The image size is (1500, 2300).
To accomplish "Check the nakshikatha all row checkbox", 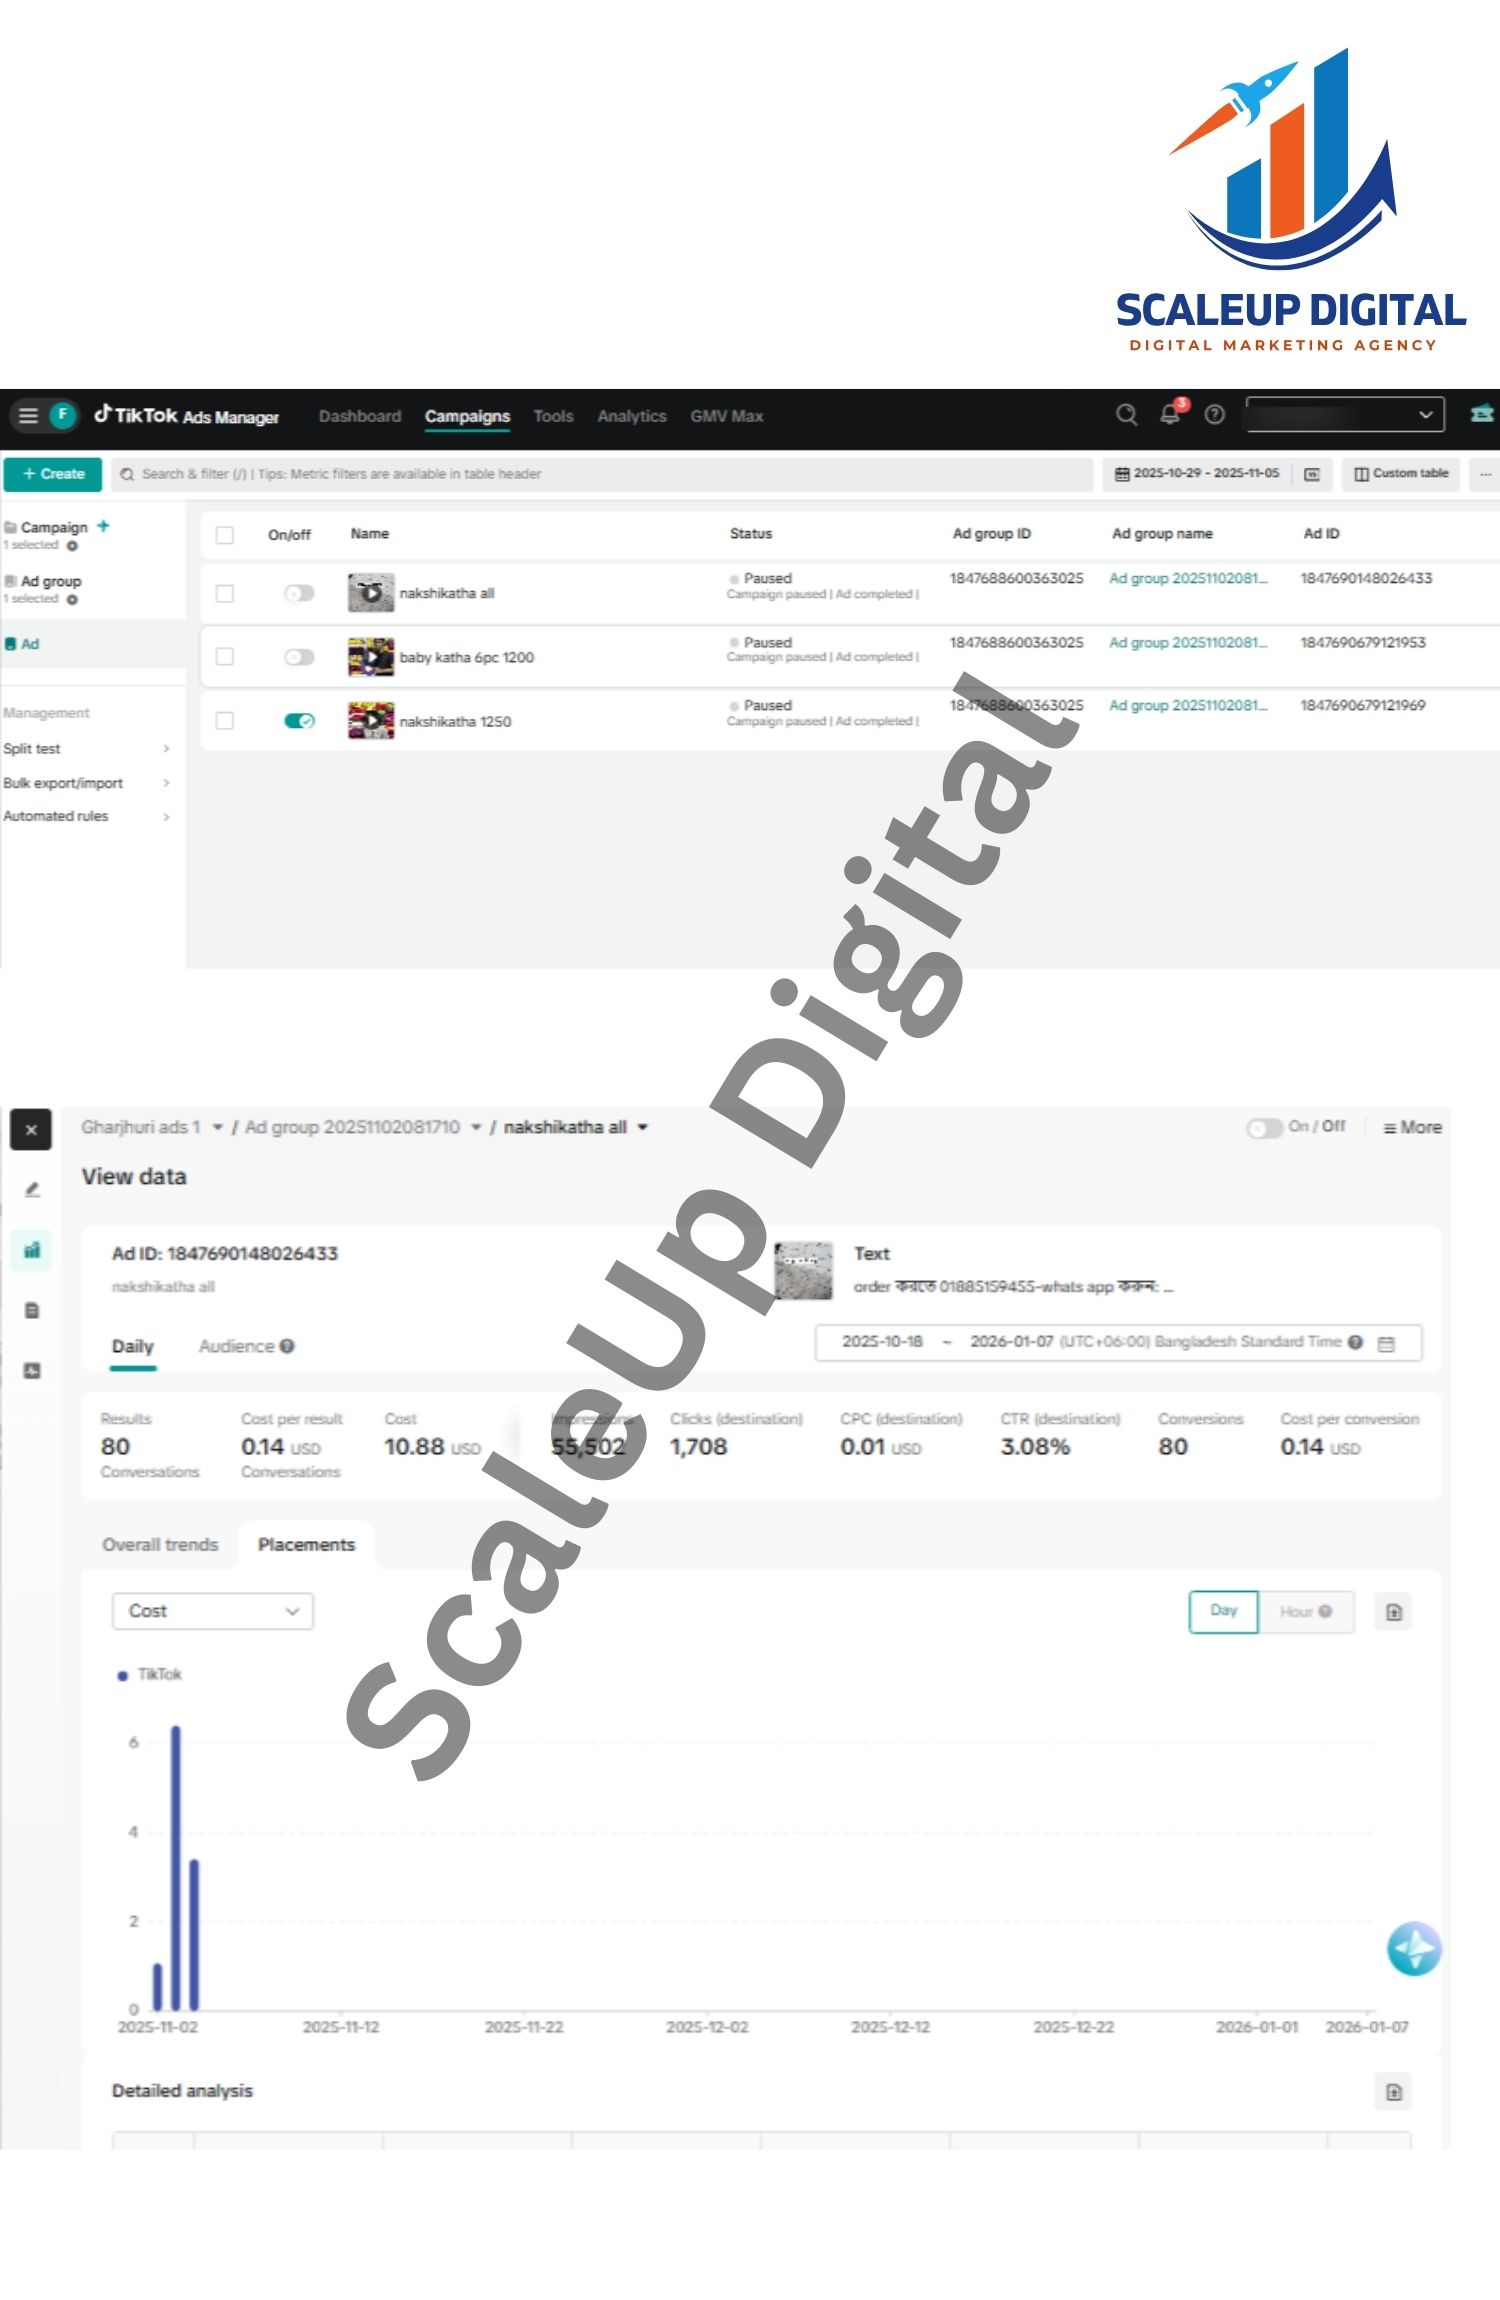I will 225,594.
